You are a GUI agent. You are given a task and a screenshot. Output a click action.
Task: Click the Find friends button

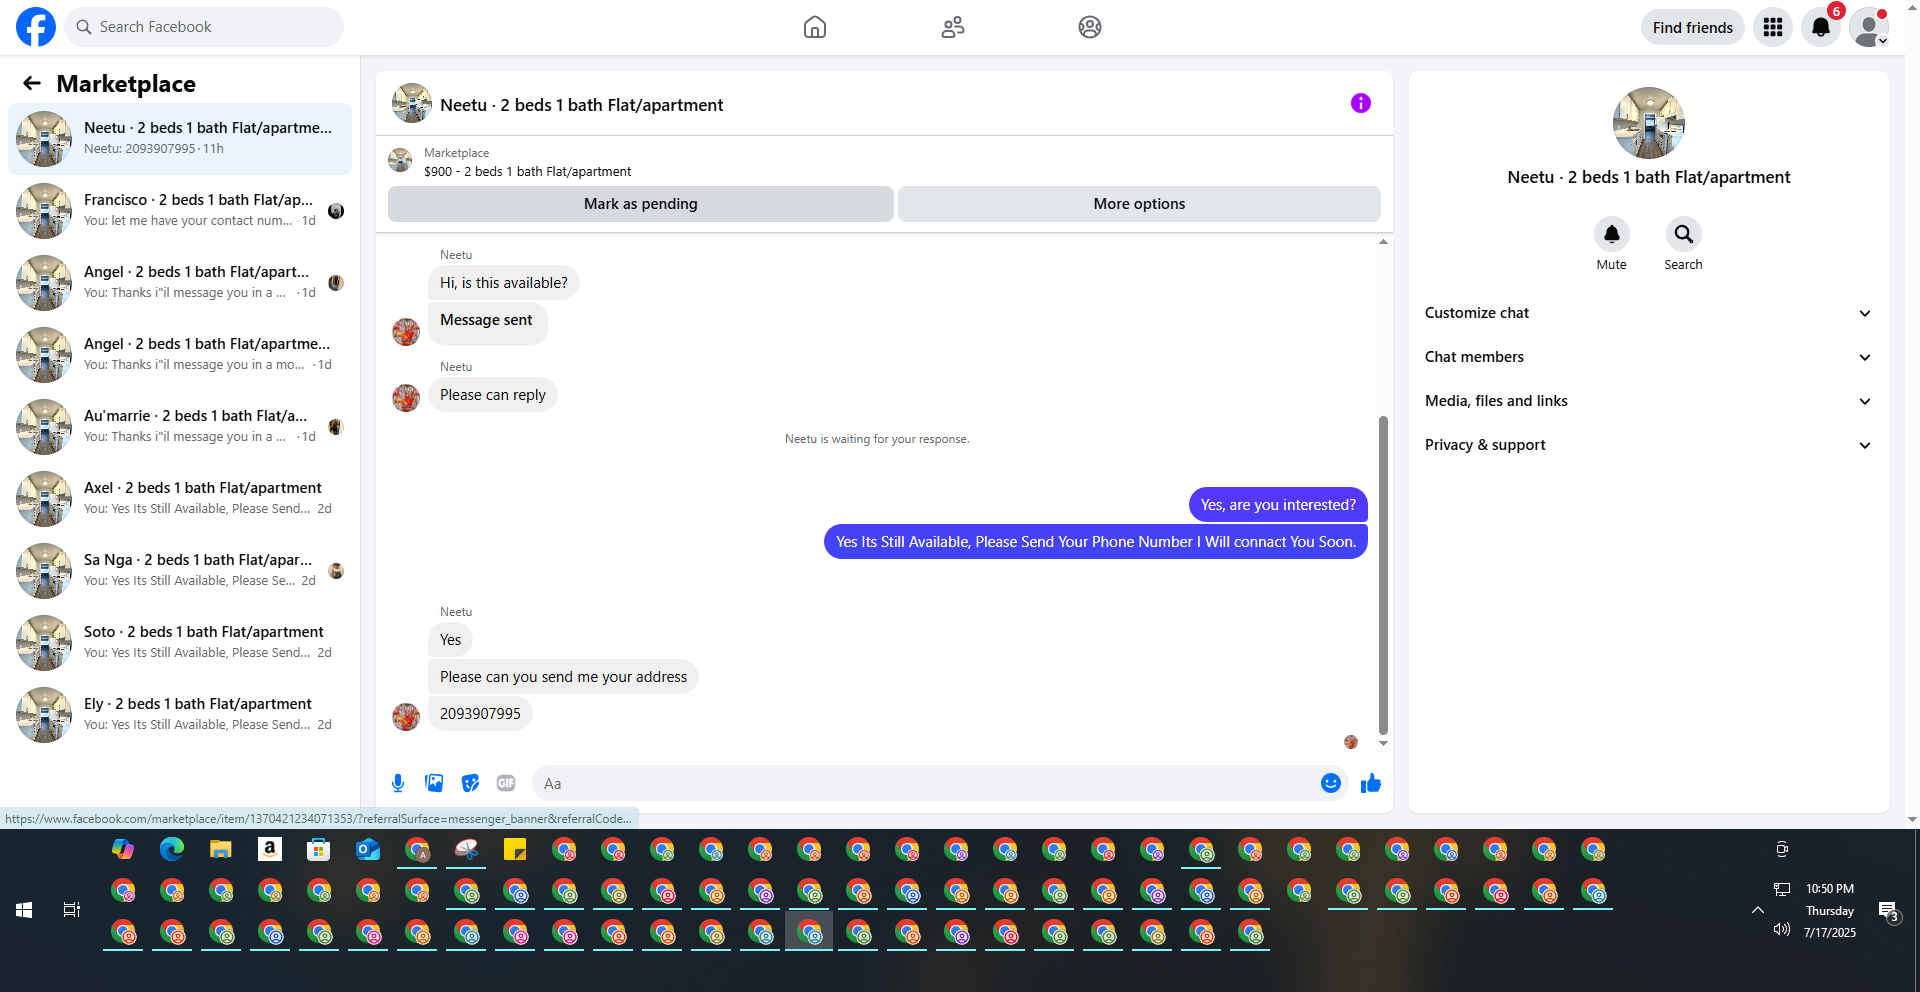point(1693,27)
